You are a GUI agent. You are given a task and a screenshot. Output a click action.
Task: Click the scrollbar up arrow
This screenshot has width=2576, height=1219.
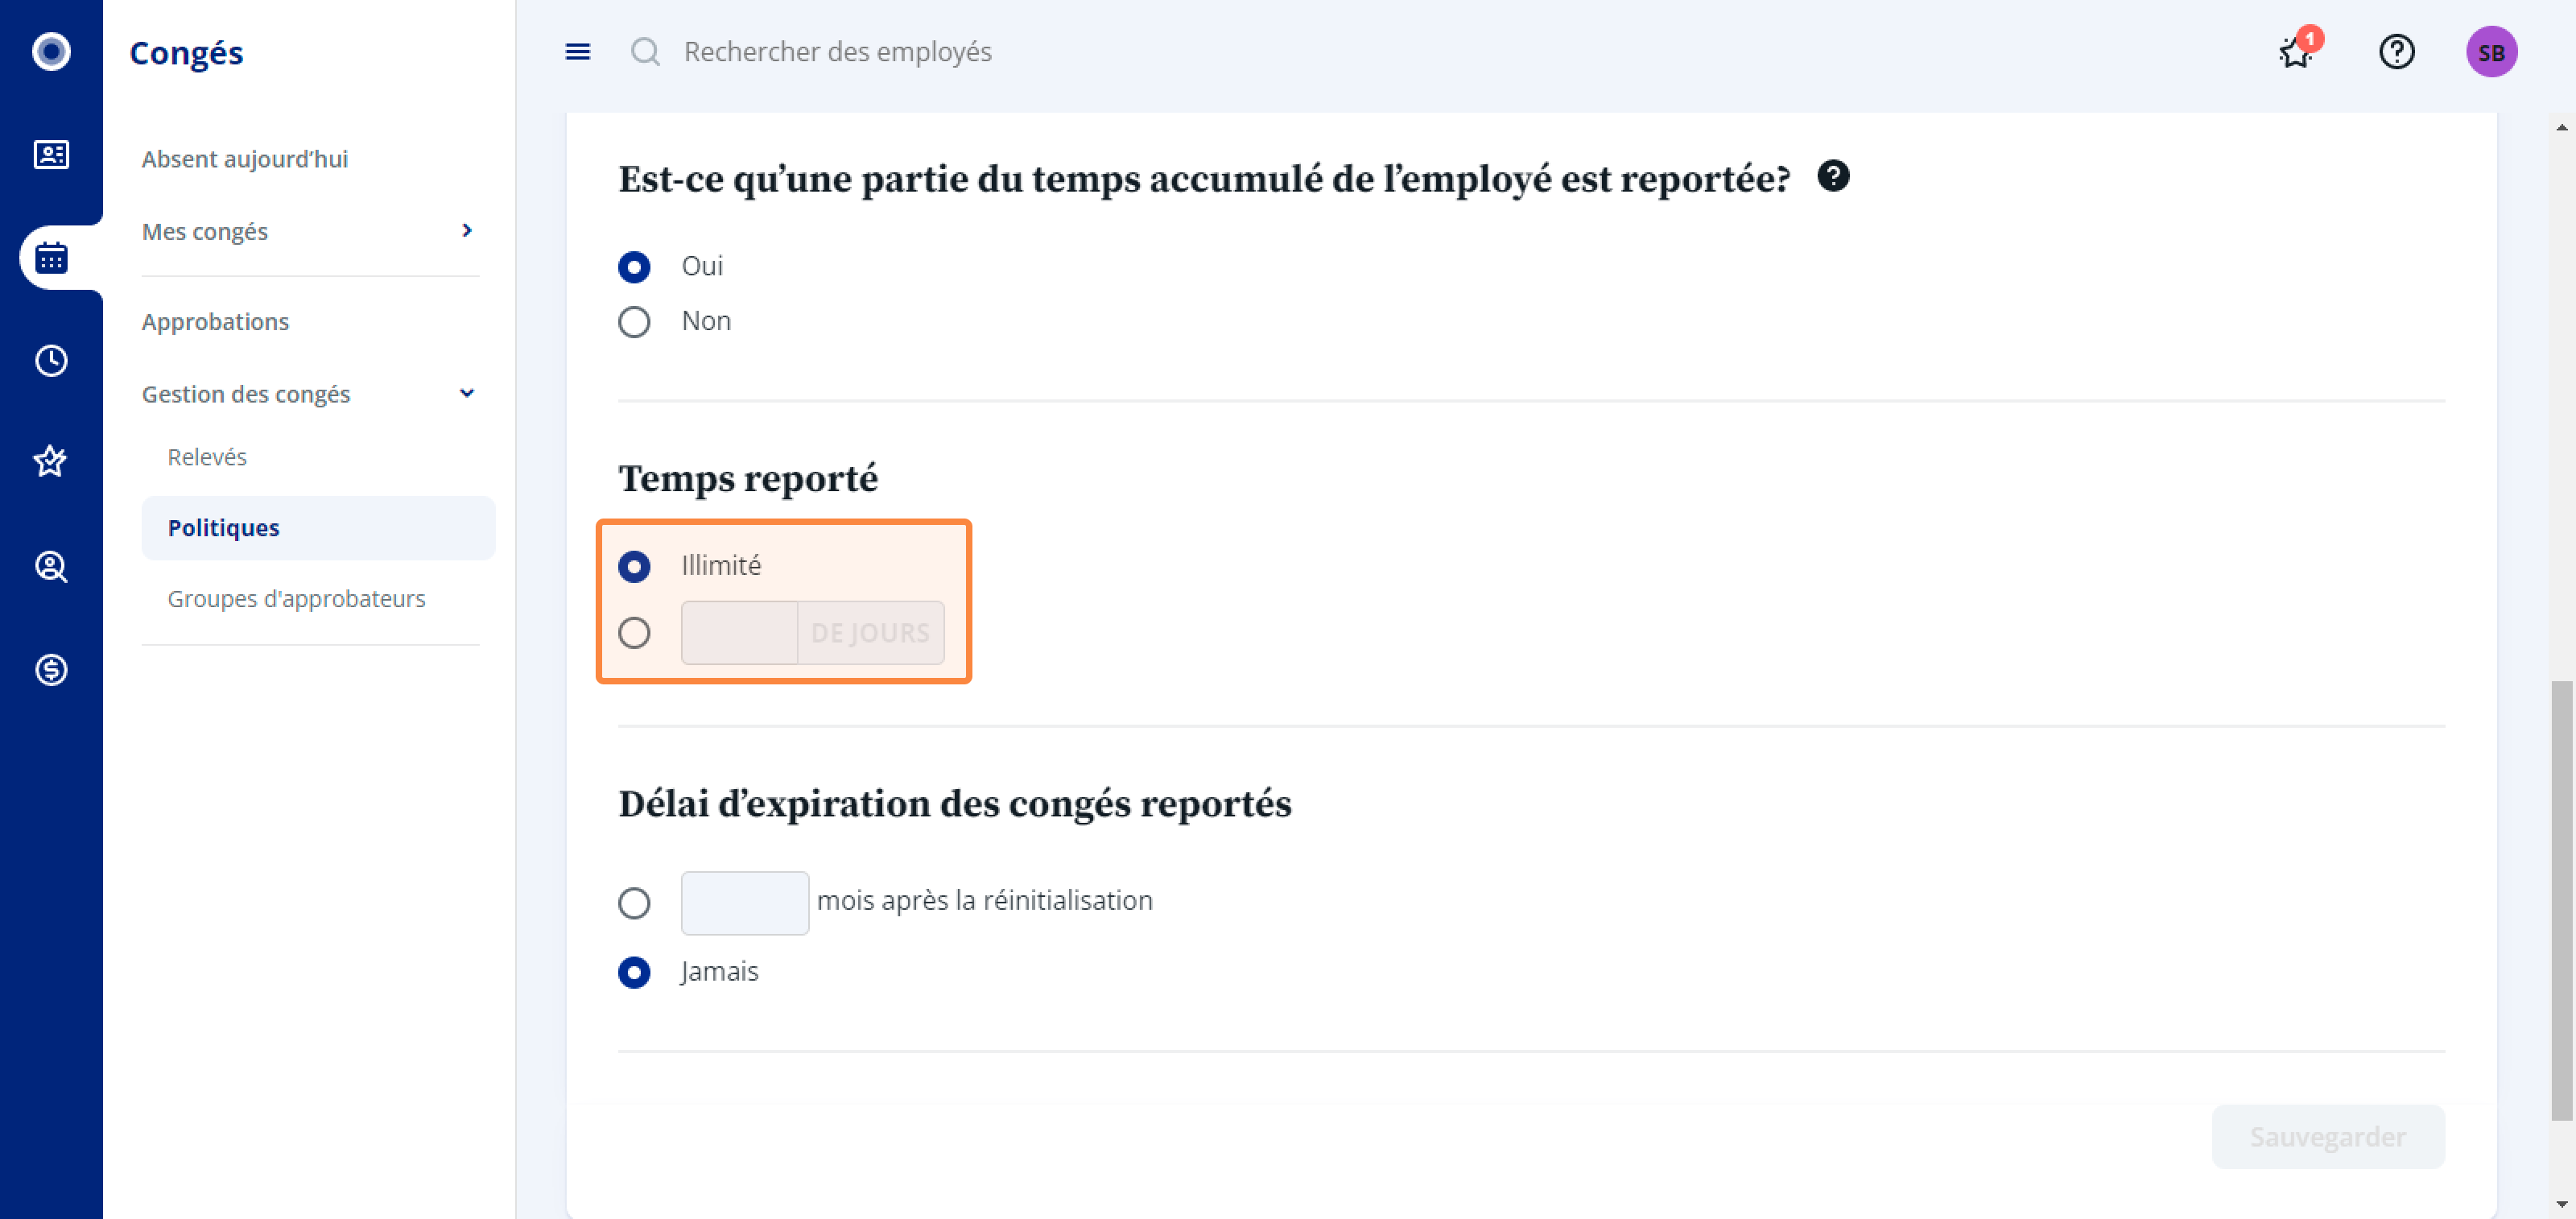tap(2561, 127)
